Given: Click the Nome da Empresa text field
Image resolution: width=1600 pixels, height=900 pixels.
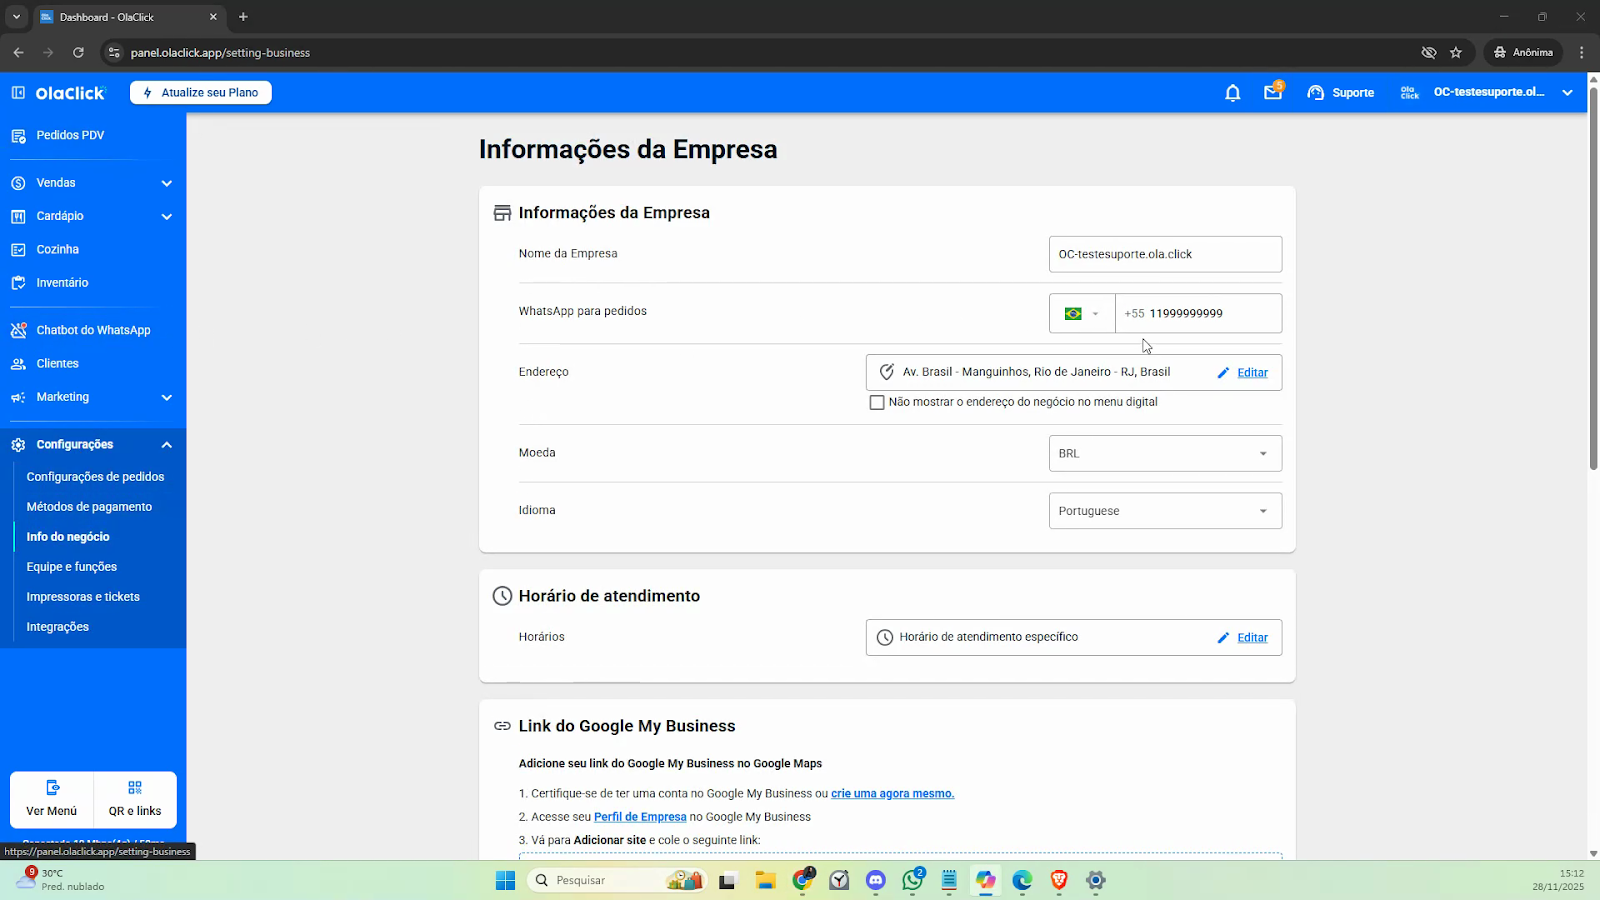Looking at the screenshot, I should 1164,254.
